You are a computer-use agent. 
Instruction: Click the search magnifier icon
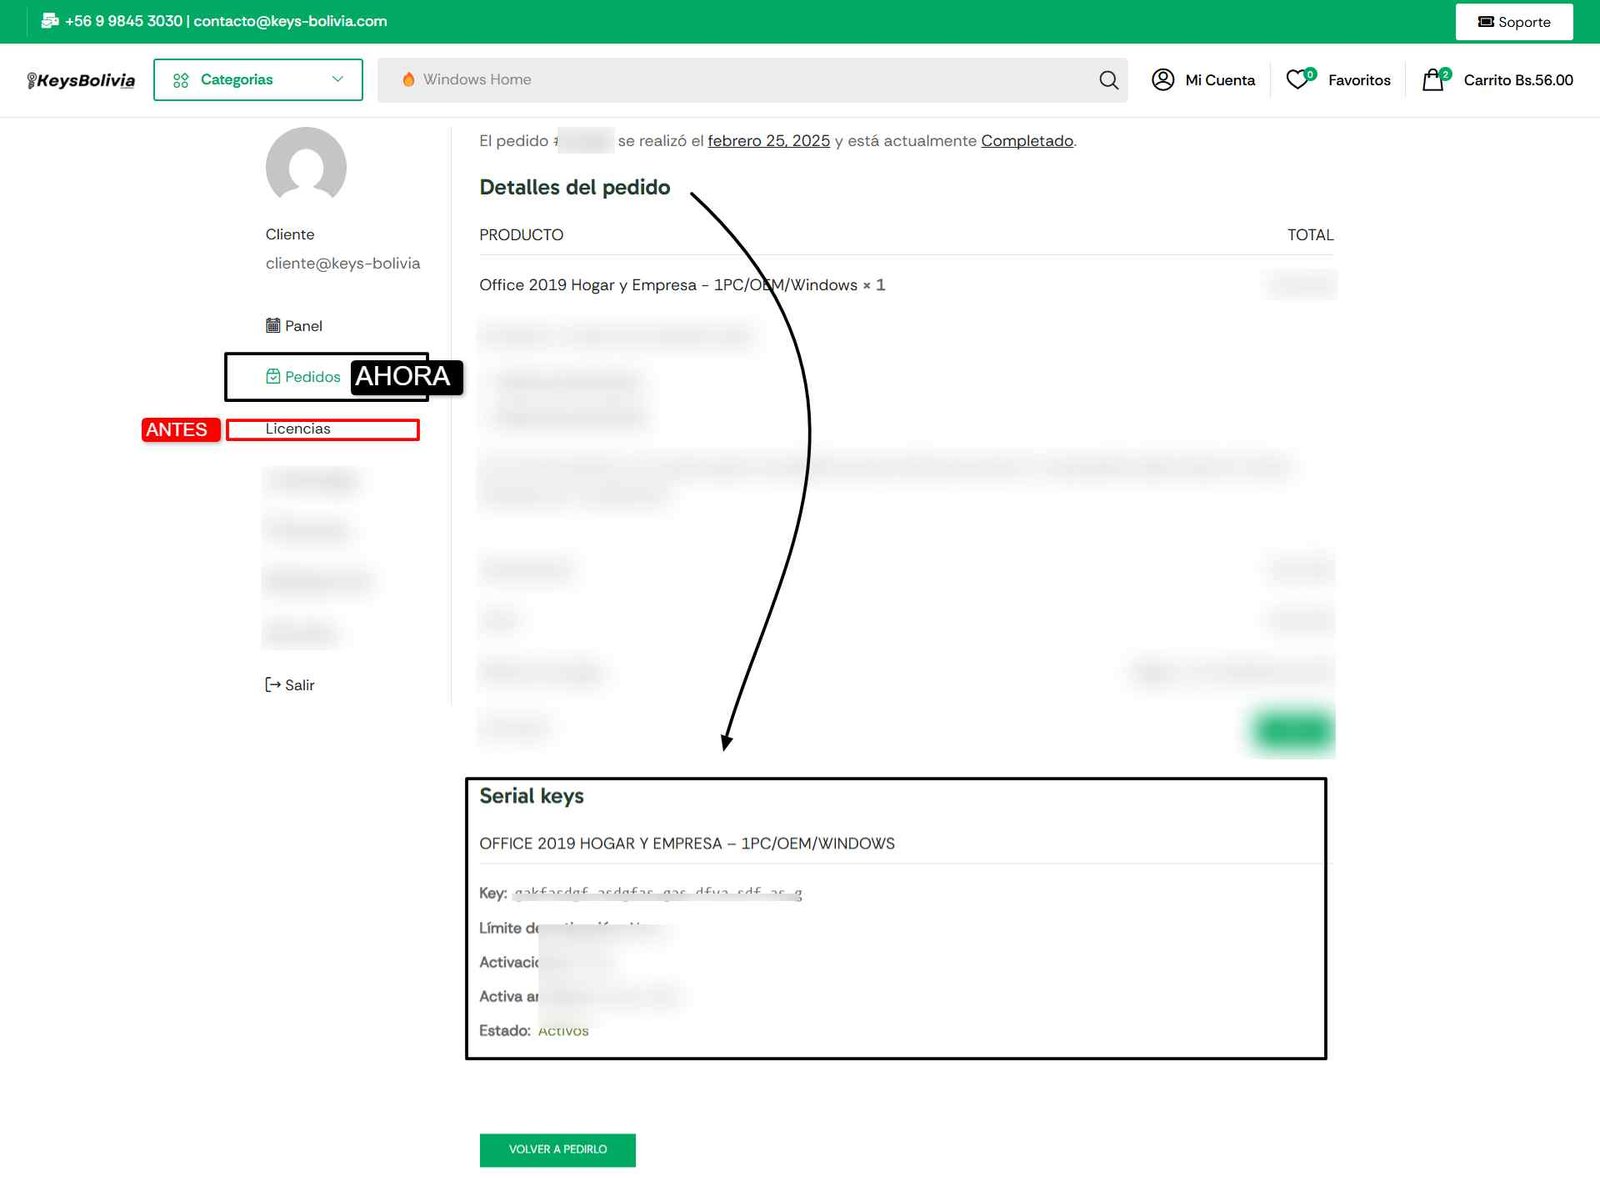point(1108,80)
